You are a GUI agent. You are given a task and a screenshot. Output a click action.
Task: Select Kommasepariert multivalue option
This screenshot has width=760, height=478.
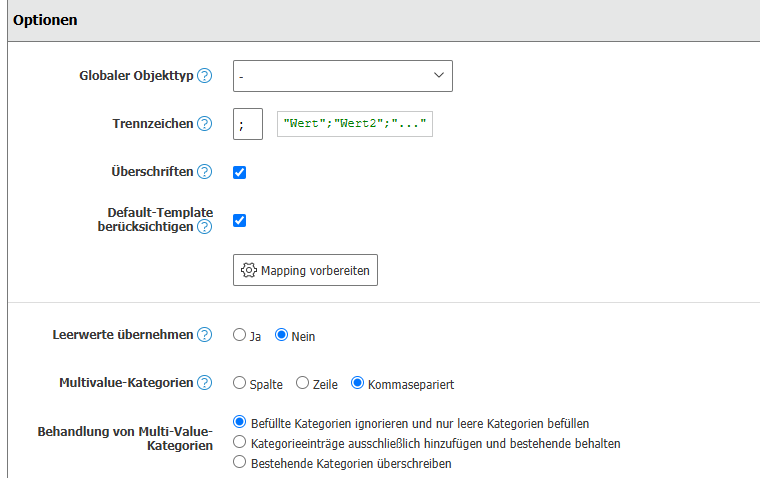point(357,383)
